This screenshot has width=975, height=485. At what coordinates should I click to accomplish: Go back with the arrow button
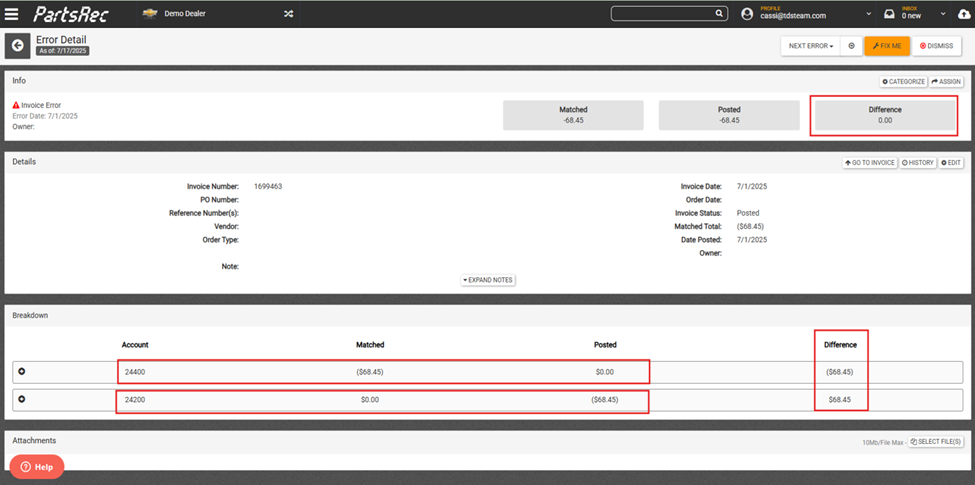coord(17,45)
